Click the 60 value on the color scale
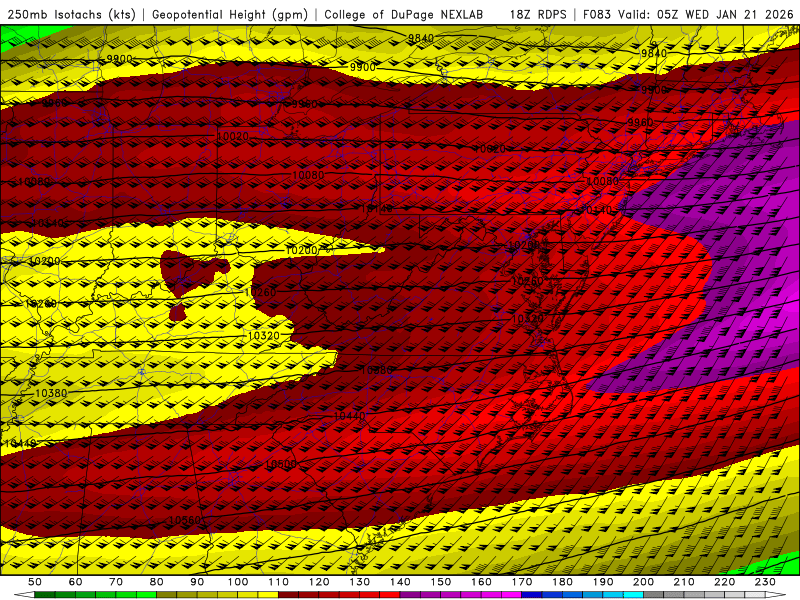Screen dimensions: 800x600 point(76,582)
